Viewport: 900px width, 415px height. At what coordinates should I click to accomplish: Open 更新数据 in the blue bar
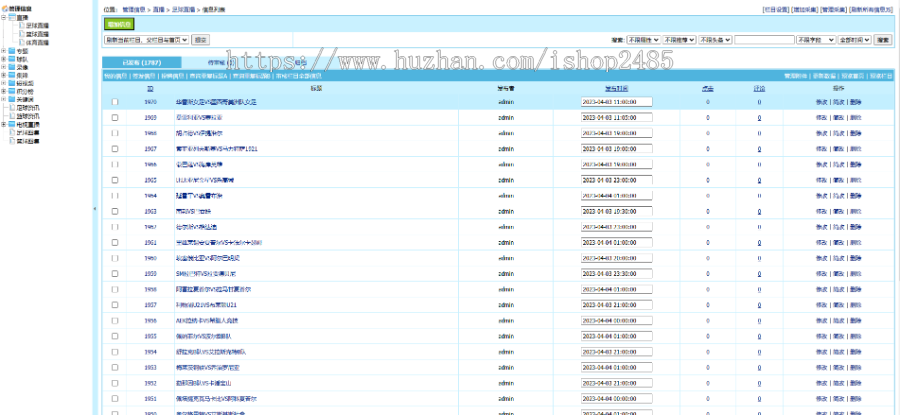tap(824, 76)
